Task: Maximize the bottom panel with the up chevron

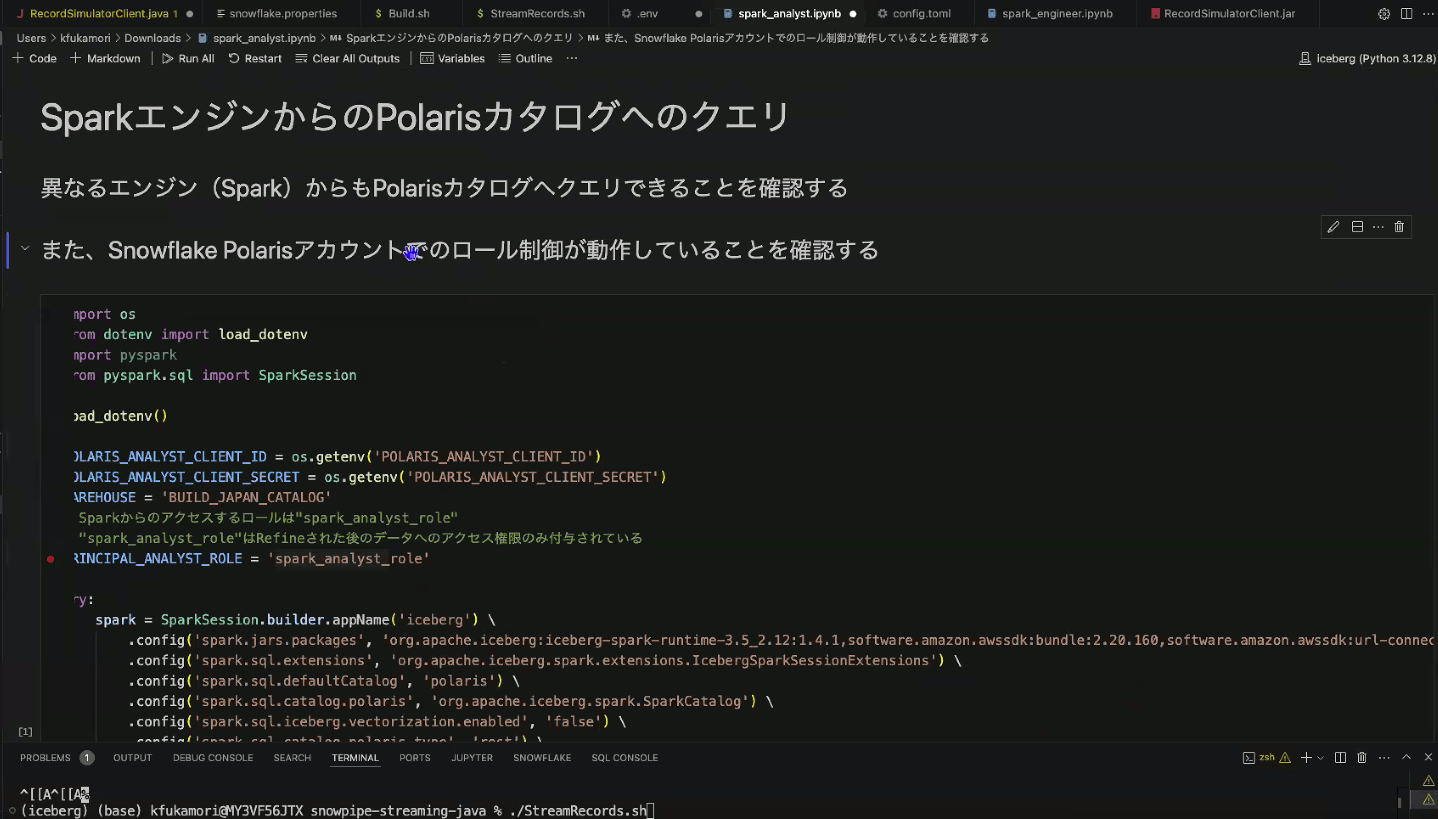Action: tap(1406, 758)
